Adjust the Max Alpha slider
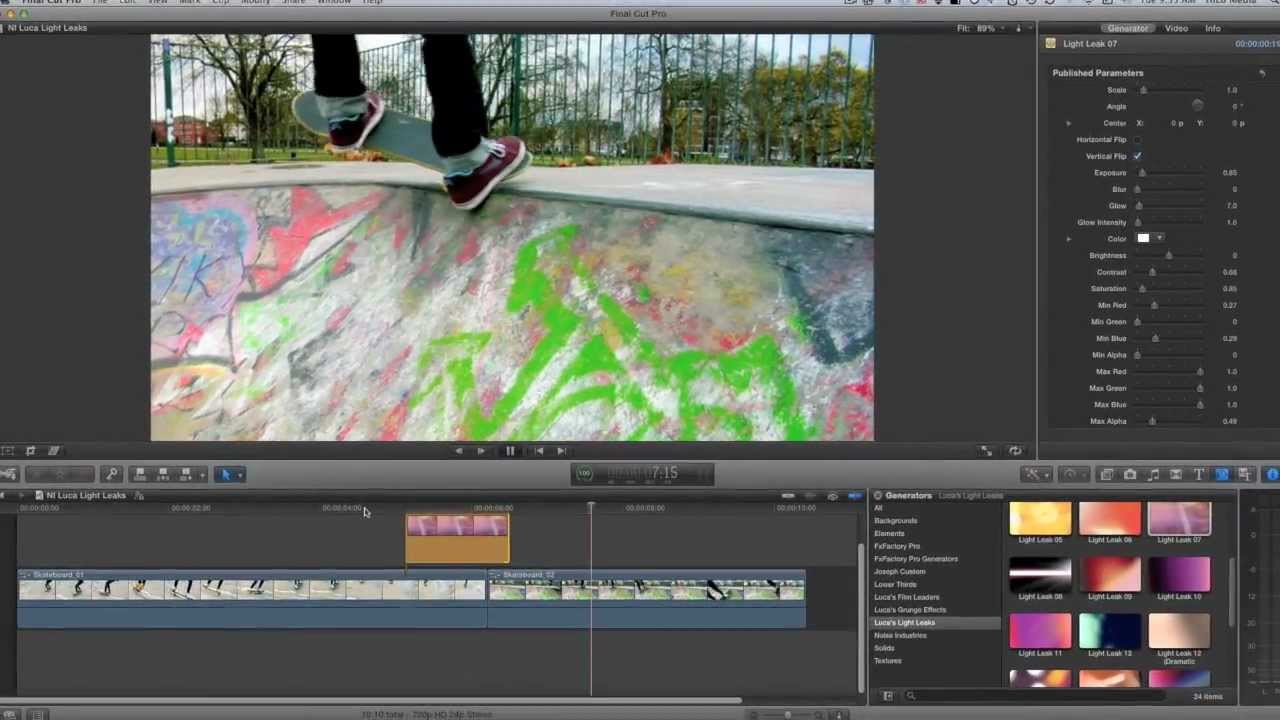Screen dimensions: 1280x720 tap(1152, 422)
